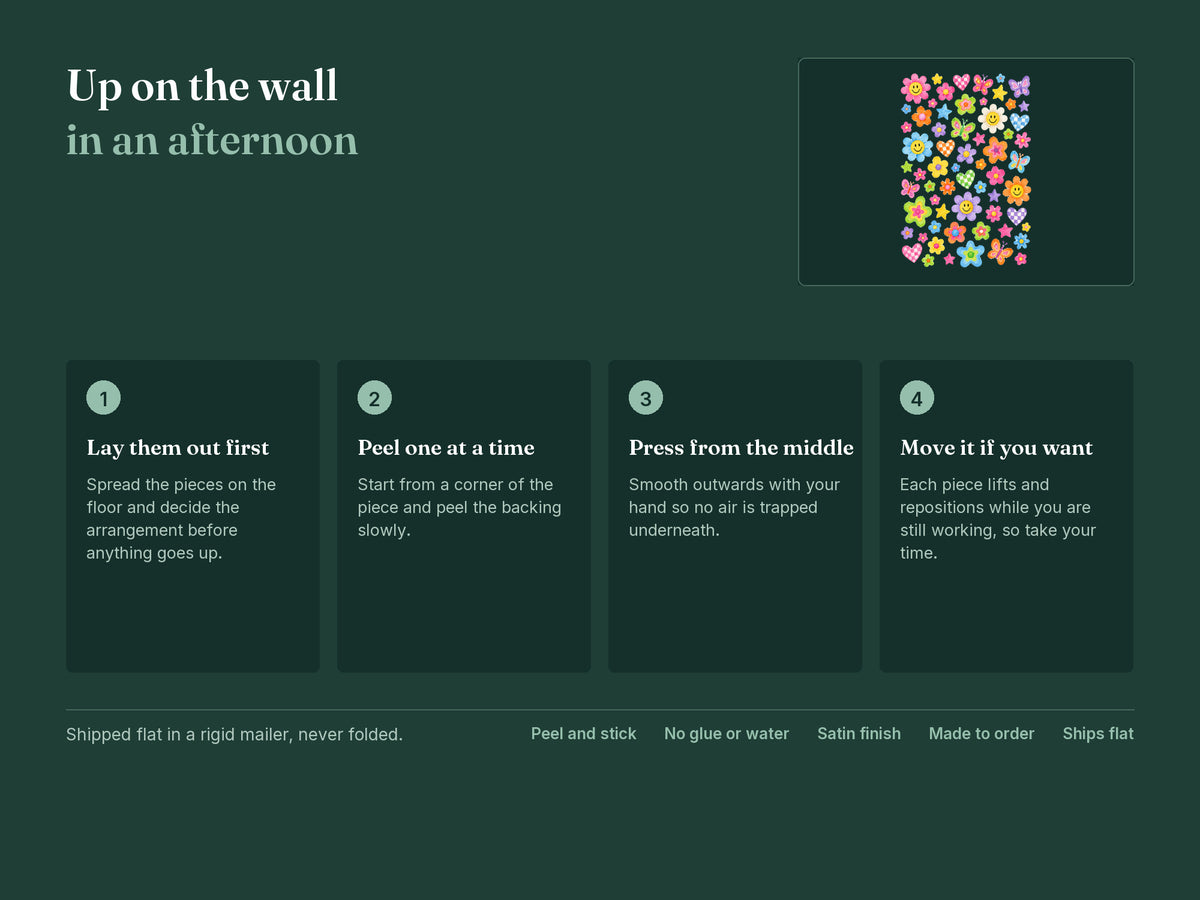1200x900 pixels.
Task: Click the 'Smooth outwards with your hand' description
Action: pyautogui.click(x=734, y=508)
